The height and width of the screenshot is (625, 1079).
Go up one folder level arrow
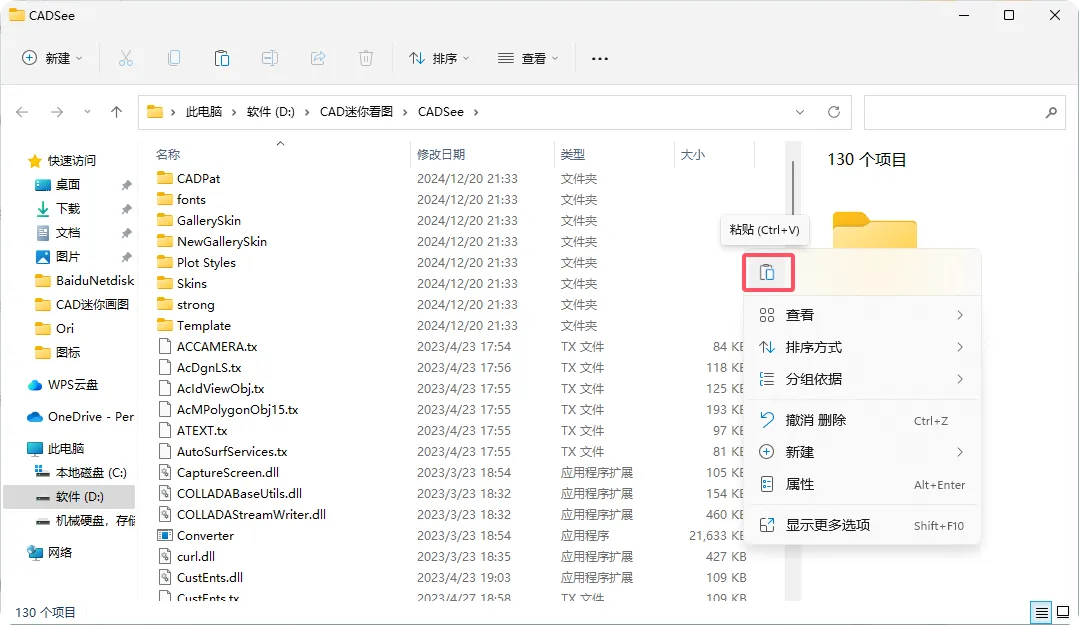click(x=116, y=112)
